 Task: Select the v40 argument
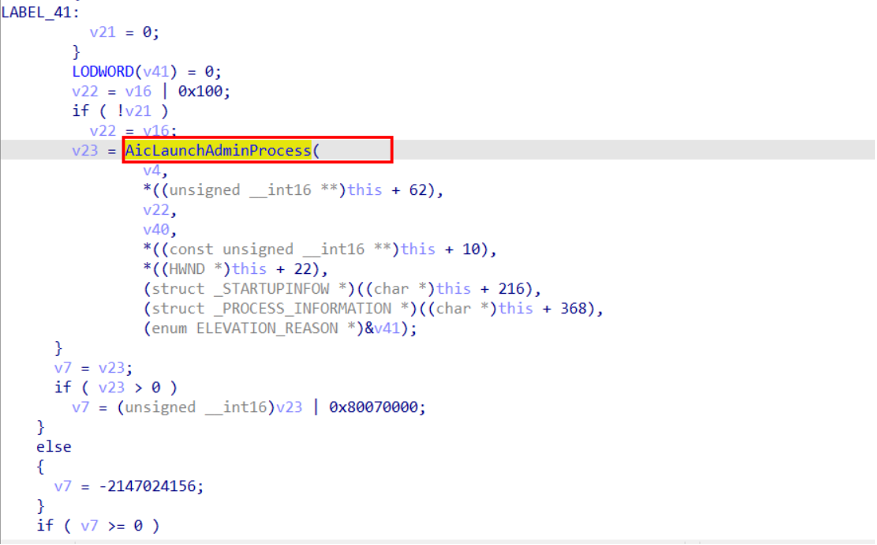[x=159, y=229]
